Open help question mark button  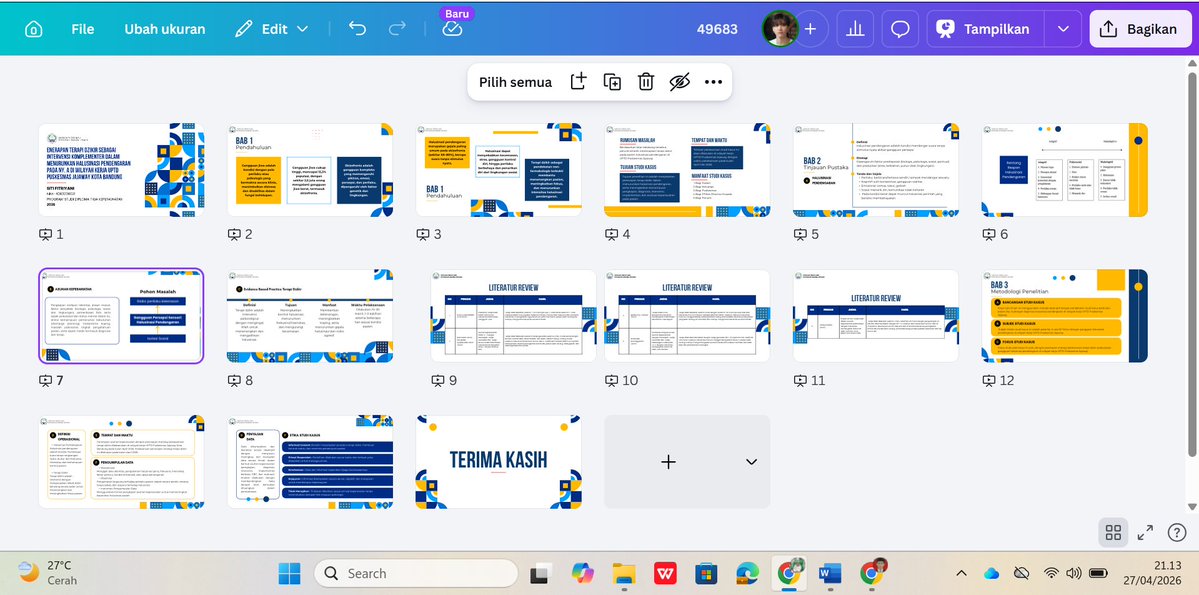1178,532
